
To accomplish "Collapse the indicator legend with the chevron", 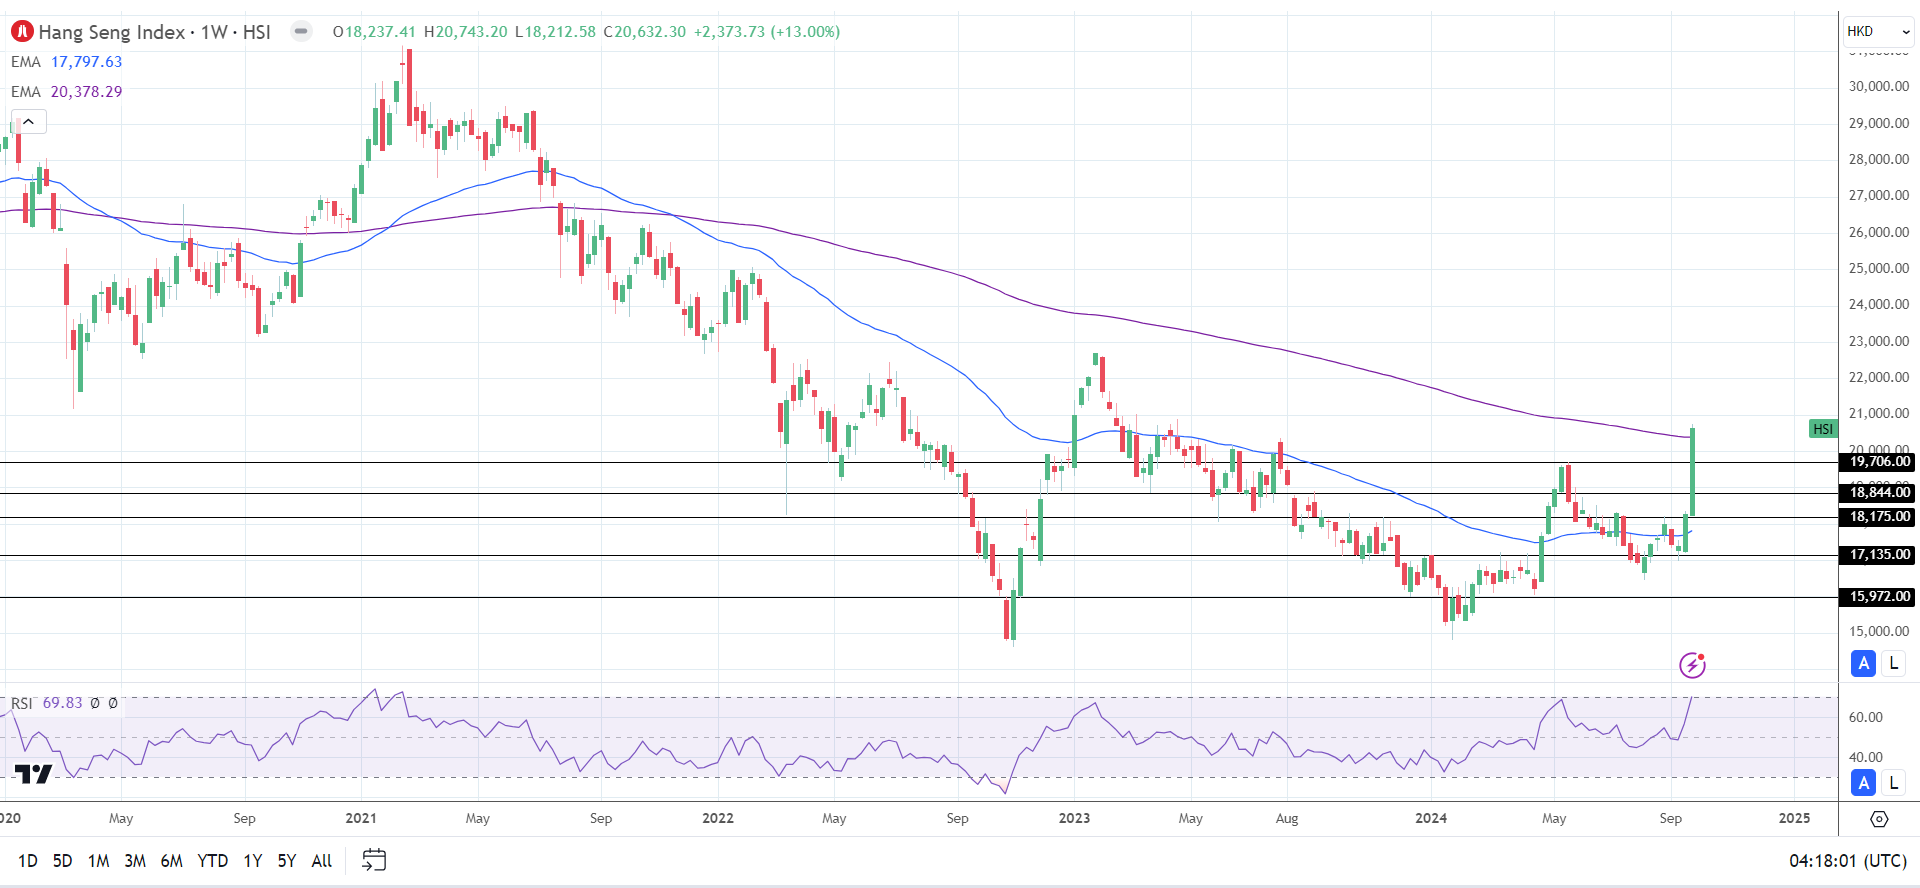I will [x=28, y=122].
